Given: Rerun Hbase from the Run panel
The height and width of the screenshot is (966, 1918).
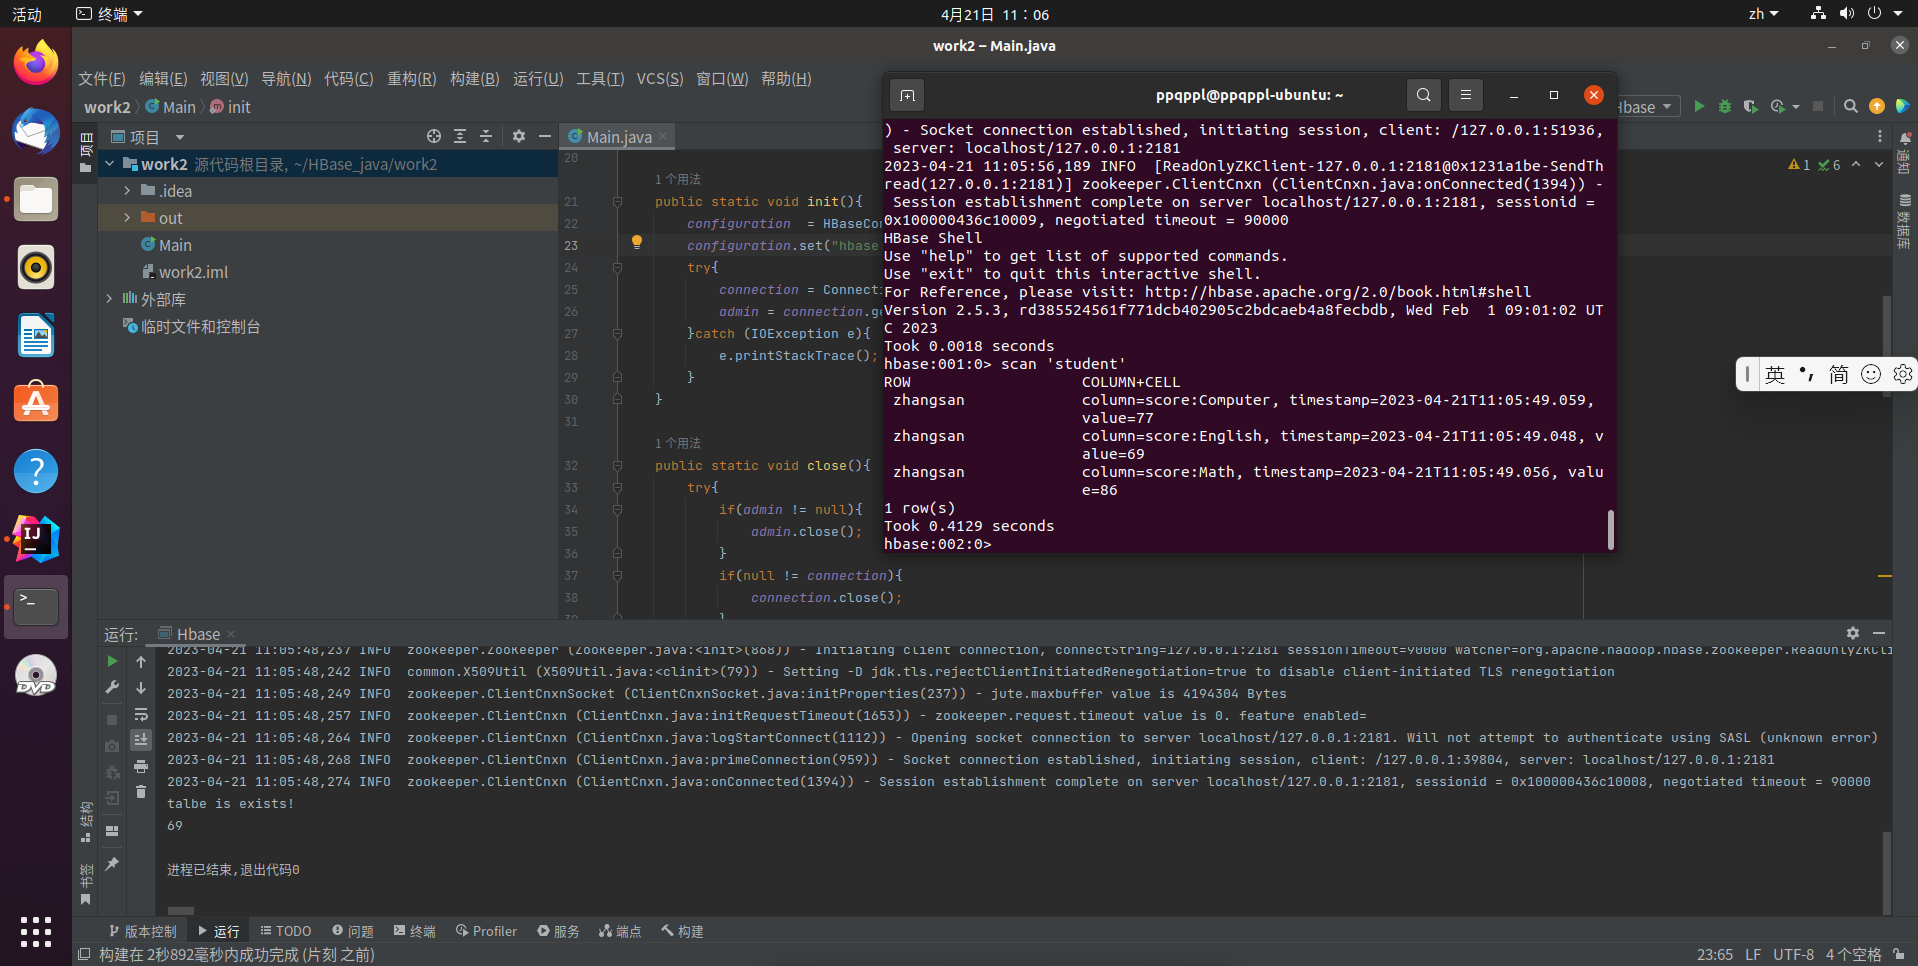Looking at the screenshot, I should [112, 662].
